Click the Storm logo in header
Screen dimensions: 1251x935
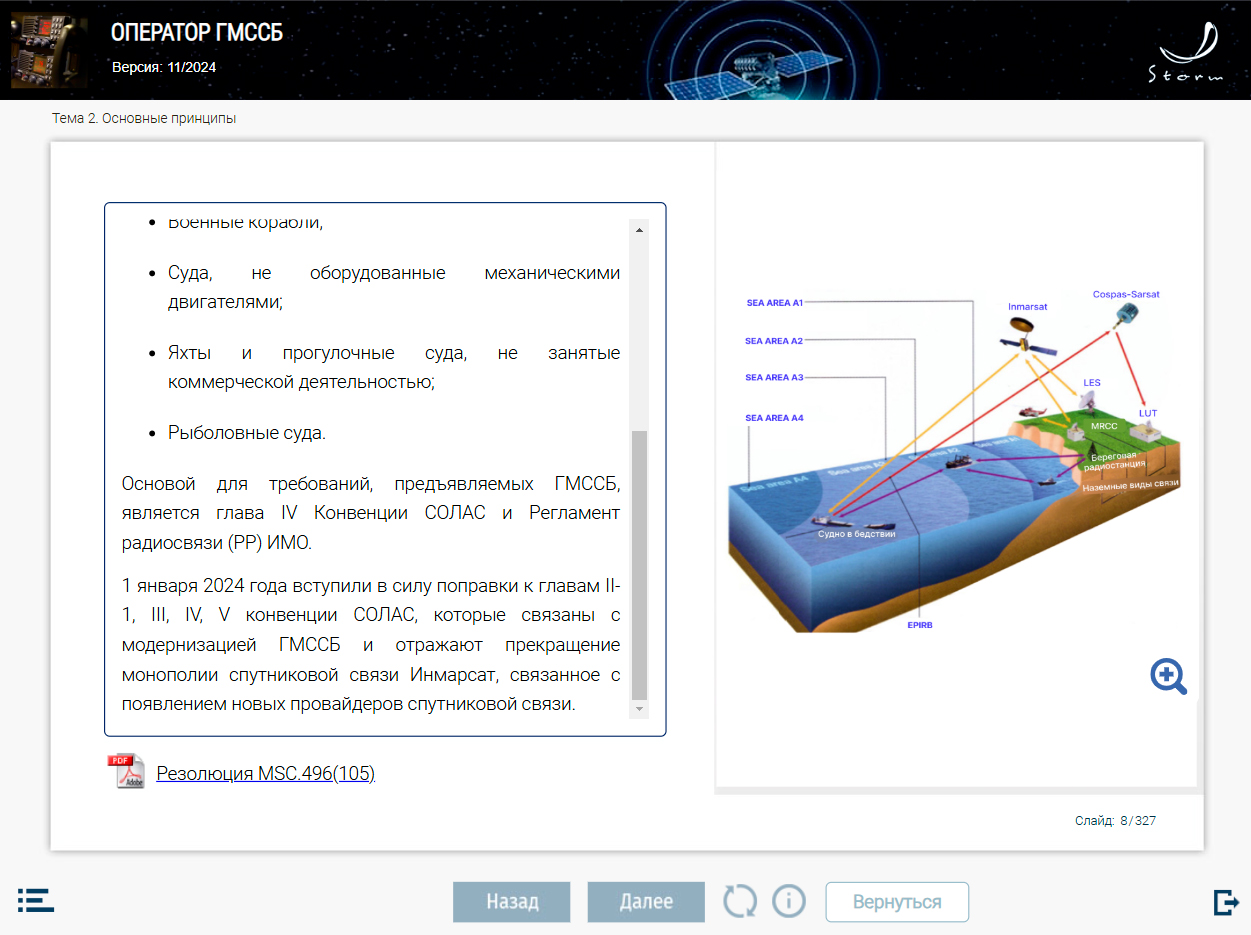(x=1186, y=53)
